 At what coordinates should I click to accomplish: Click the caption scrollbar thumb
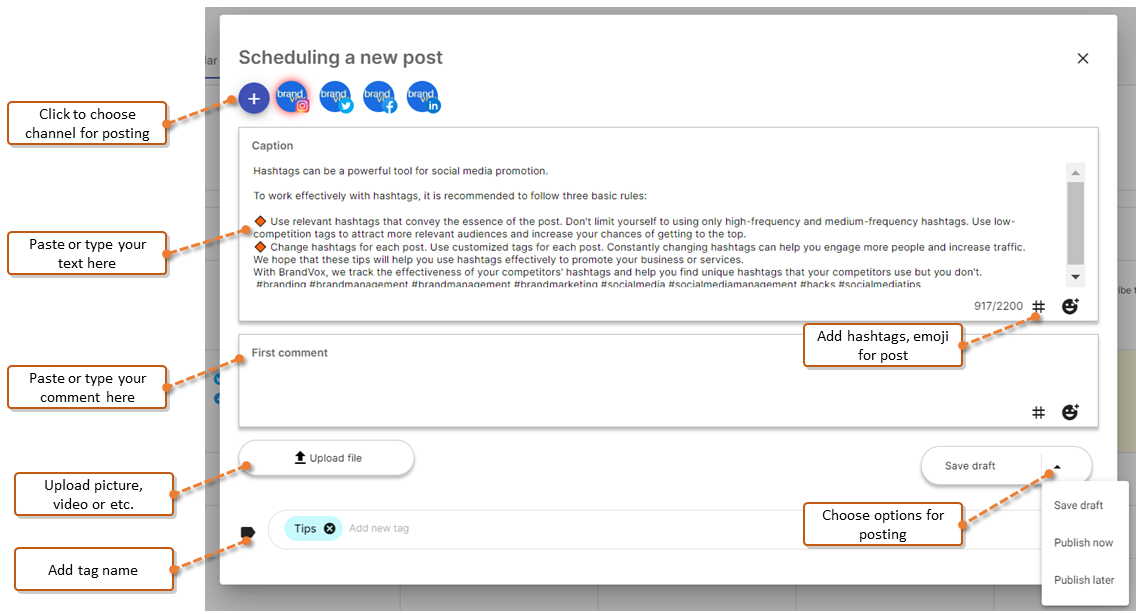coord(1075,223)
